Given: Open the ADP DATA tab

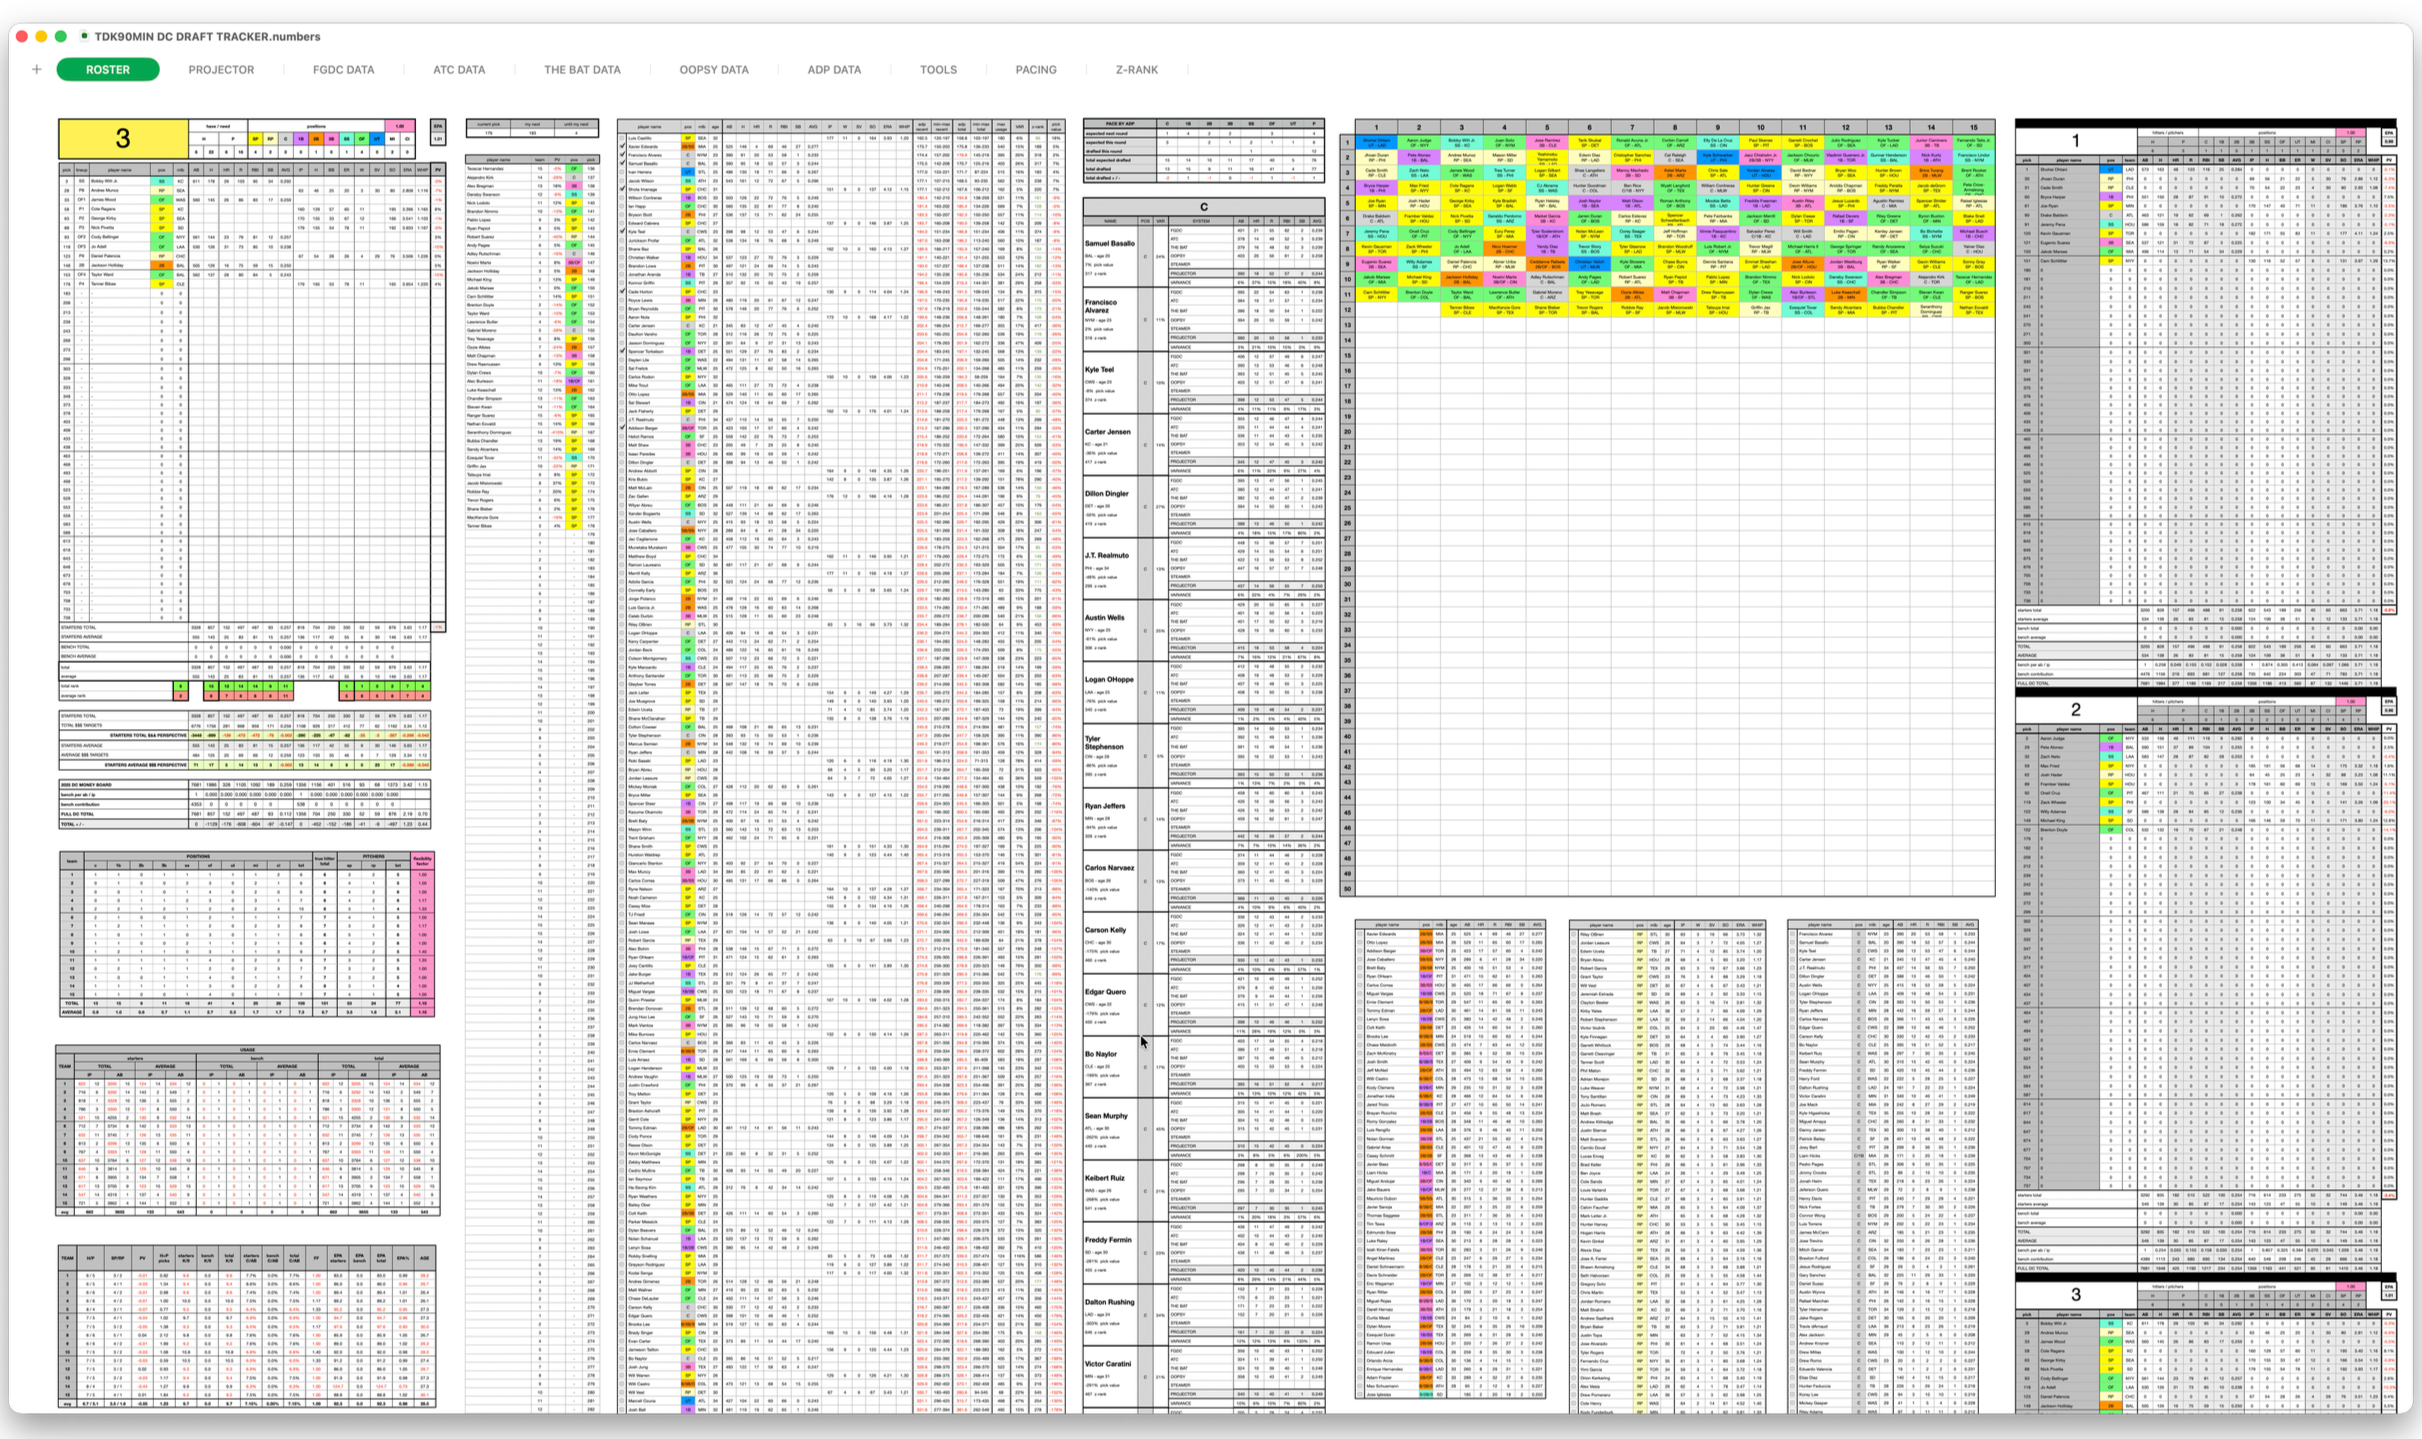Looking at the screenshot, I should pyautogui.click(x=833, y=70).
